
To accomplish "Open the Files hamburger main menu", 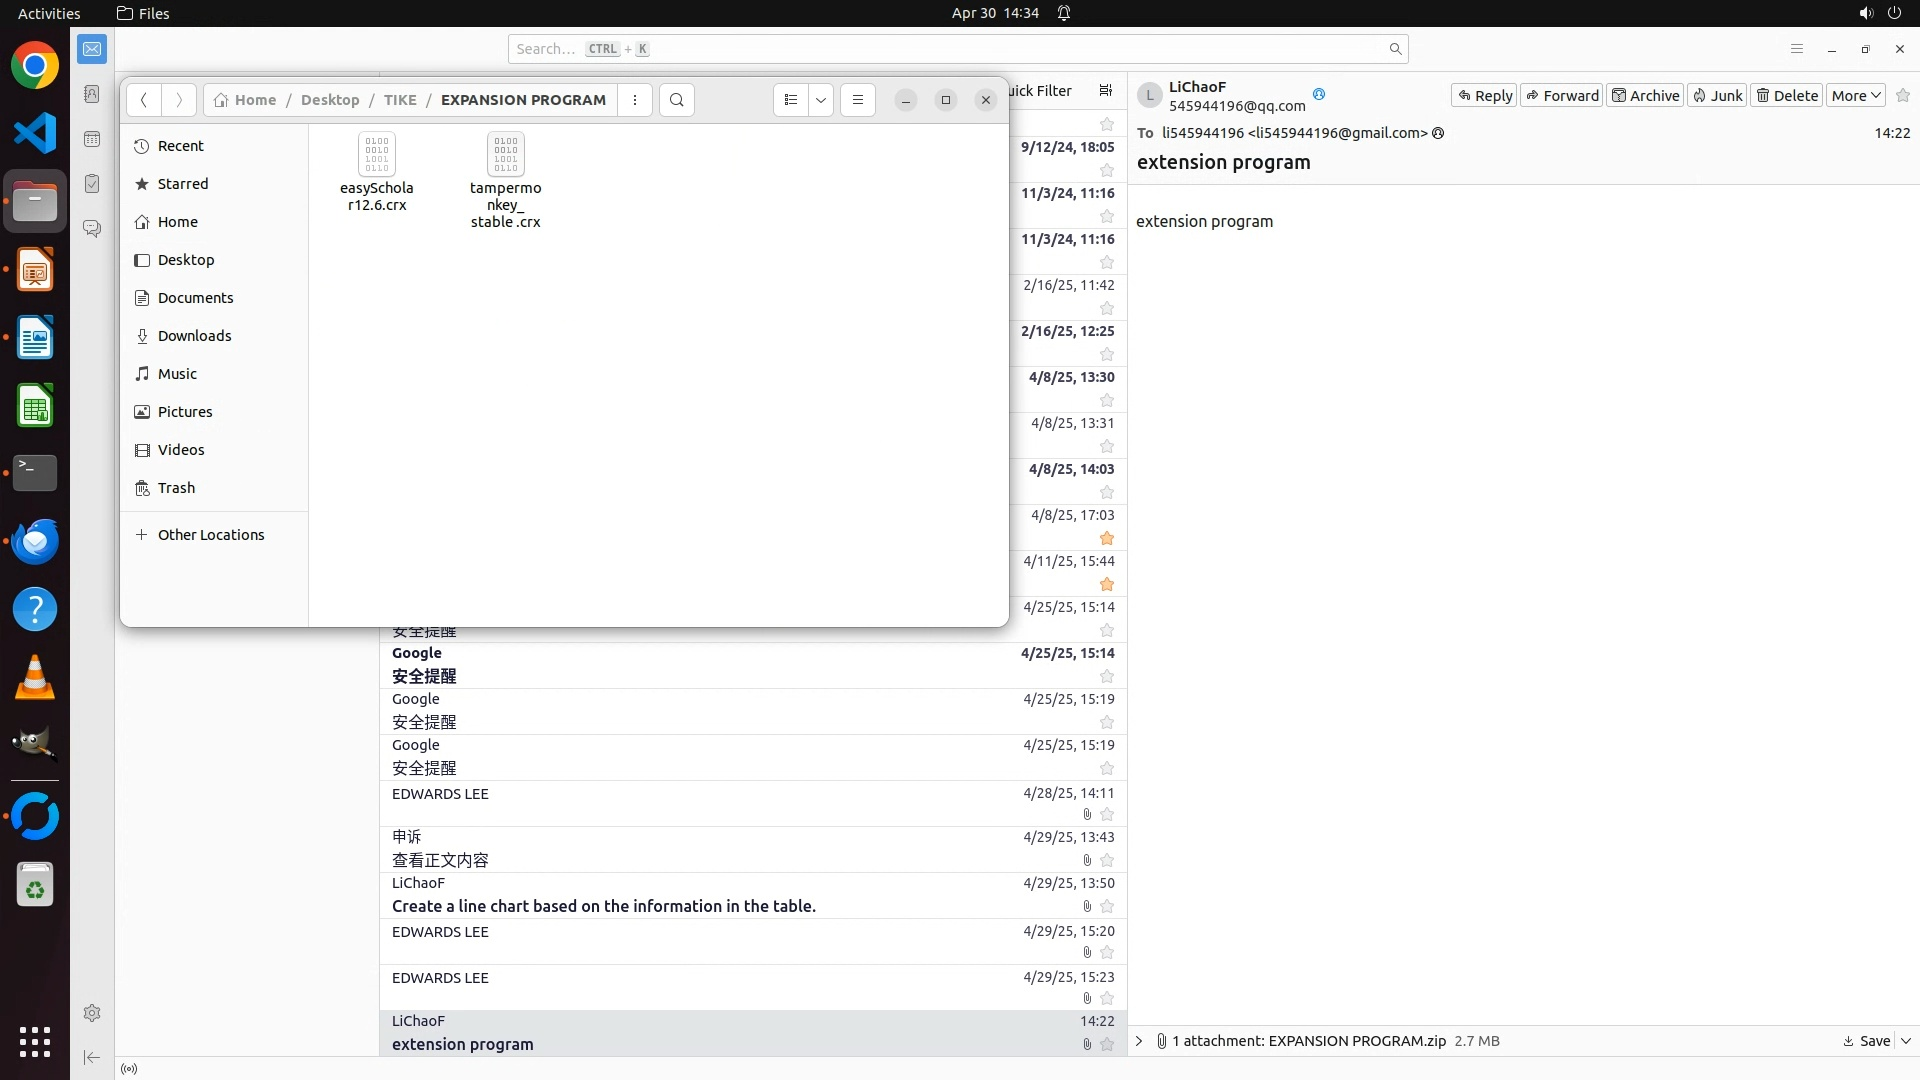I will pyautogui.click(x=857, y=100).
